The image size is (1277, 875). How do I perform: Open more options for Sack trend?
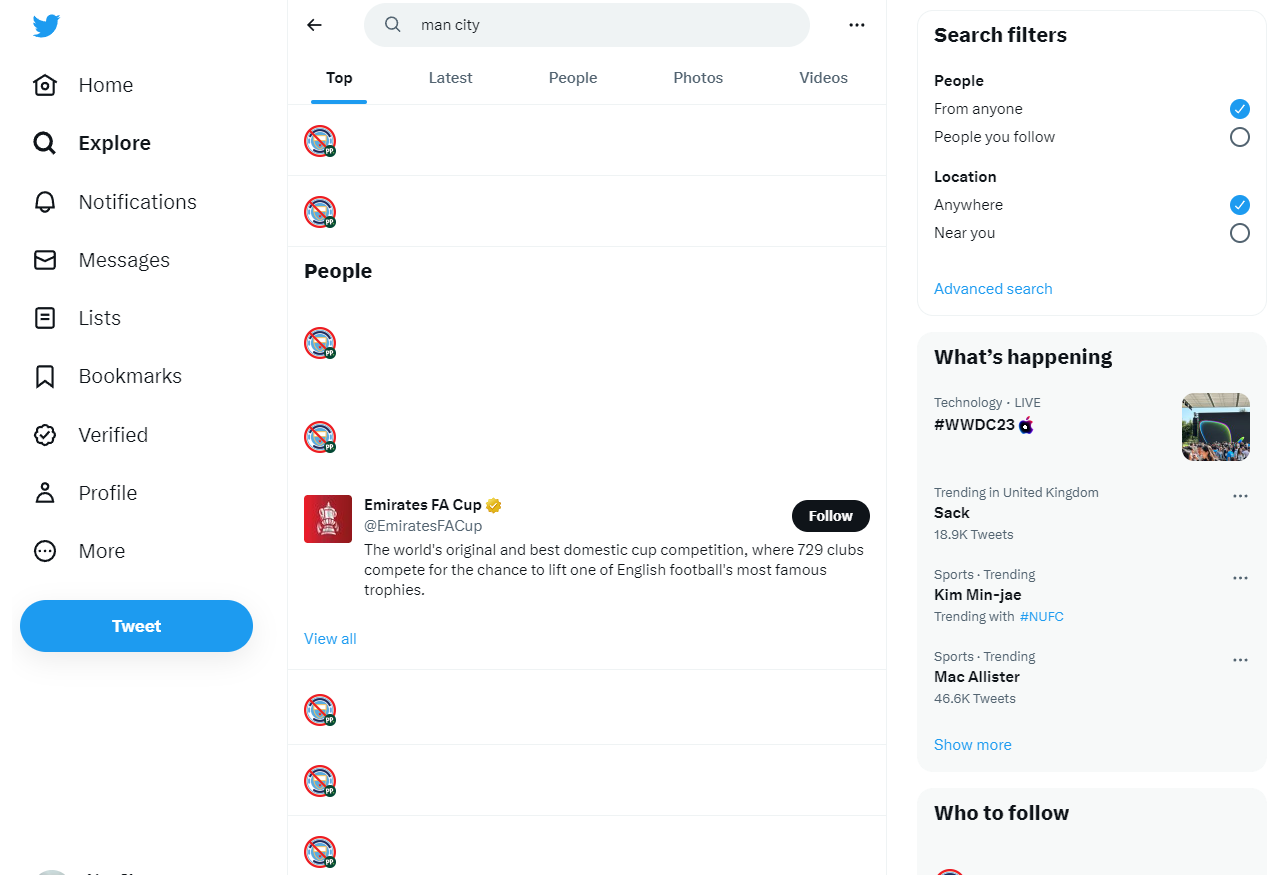pyautogui.click(x=1240, y=496)
